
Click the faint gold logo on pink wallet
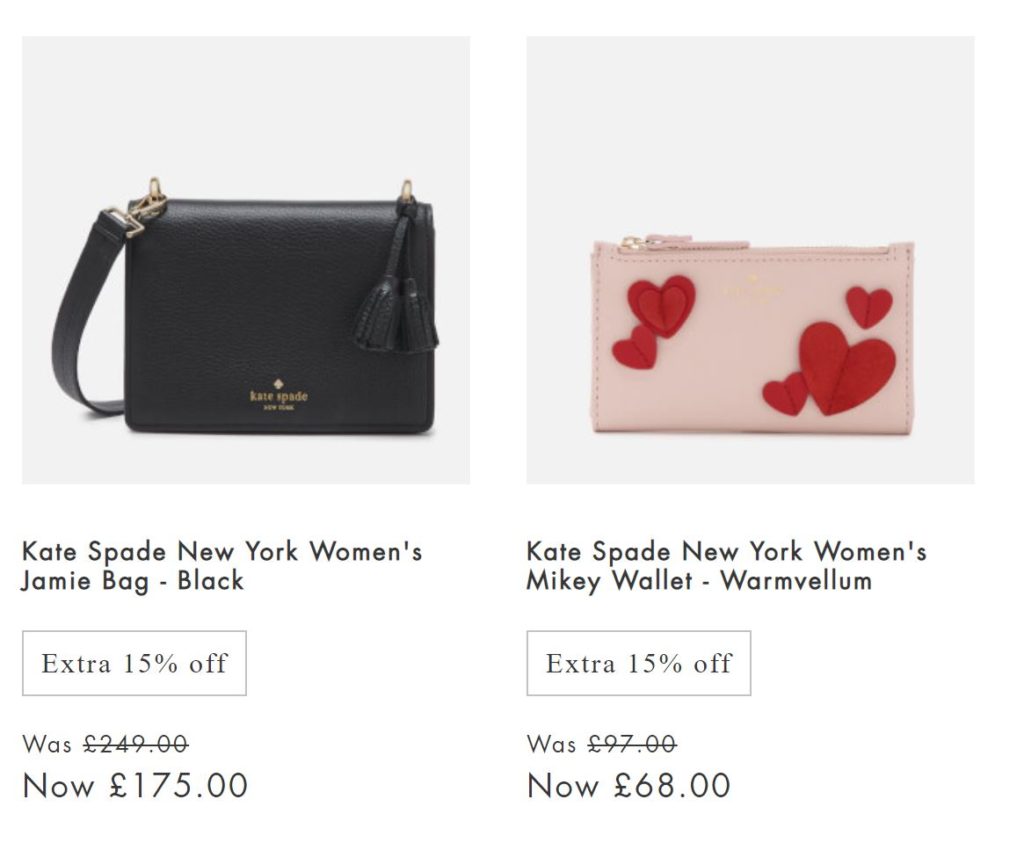tap(754, 292)
